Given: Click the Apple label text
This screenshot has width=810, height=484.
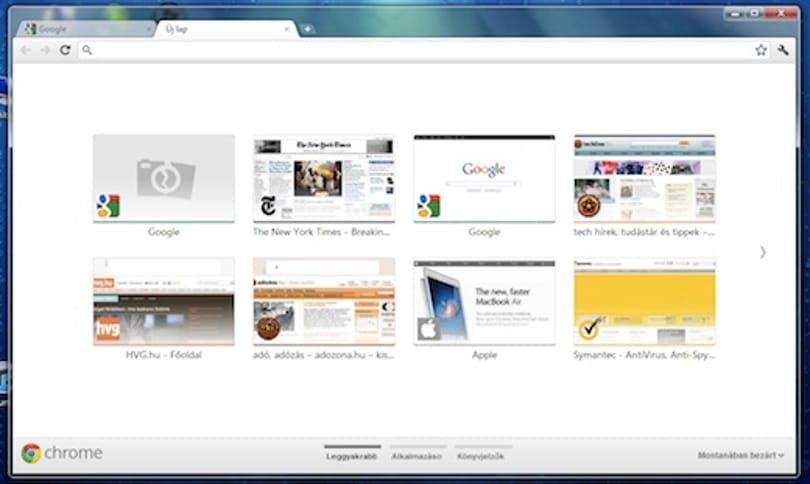Looking at the screenshot, I should 484,355.
